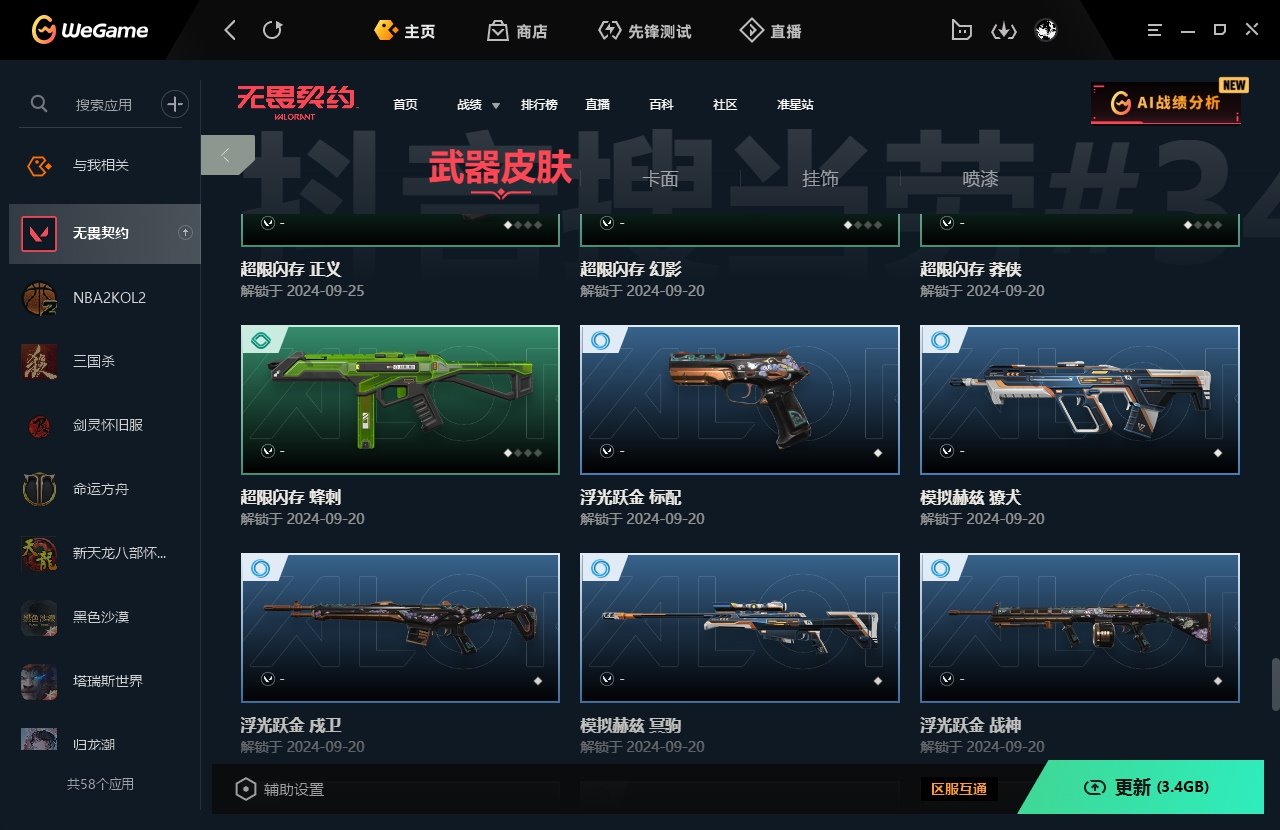Open the download manager icon

pos(1003,31)
